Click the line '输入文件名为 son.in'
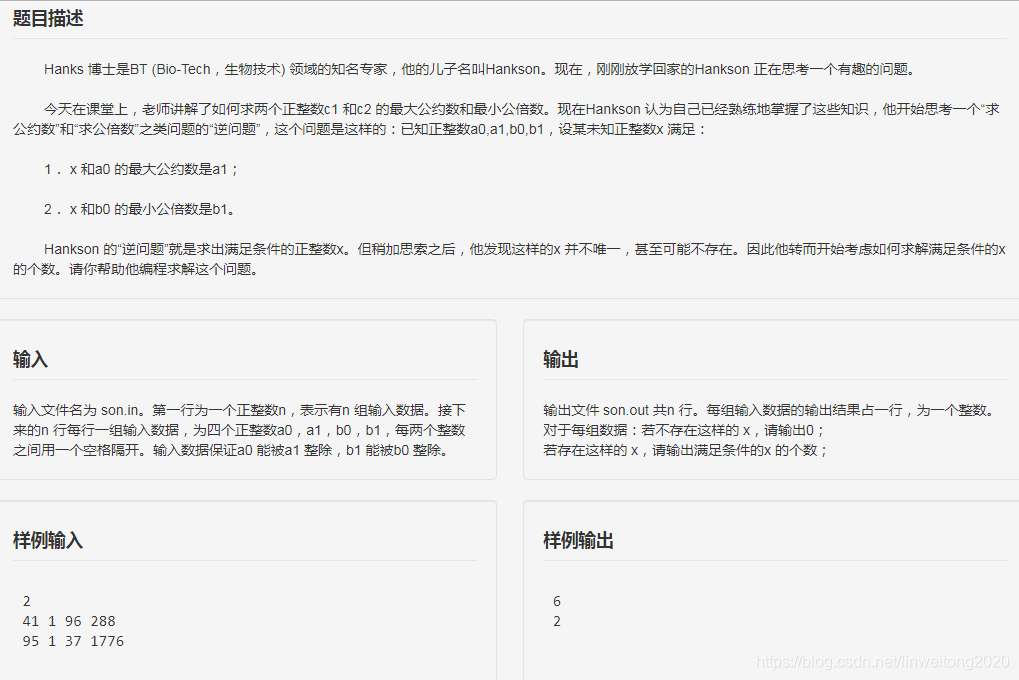The height and width of the screenshot is (680, 1019). pos(239,410)
